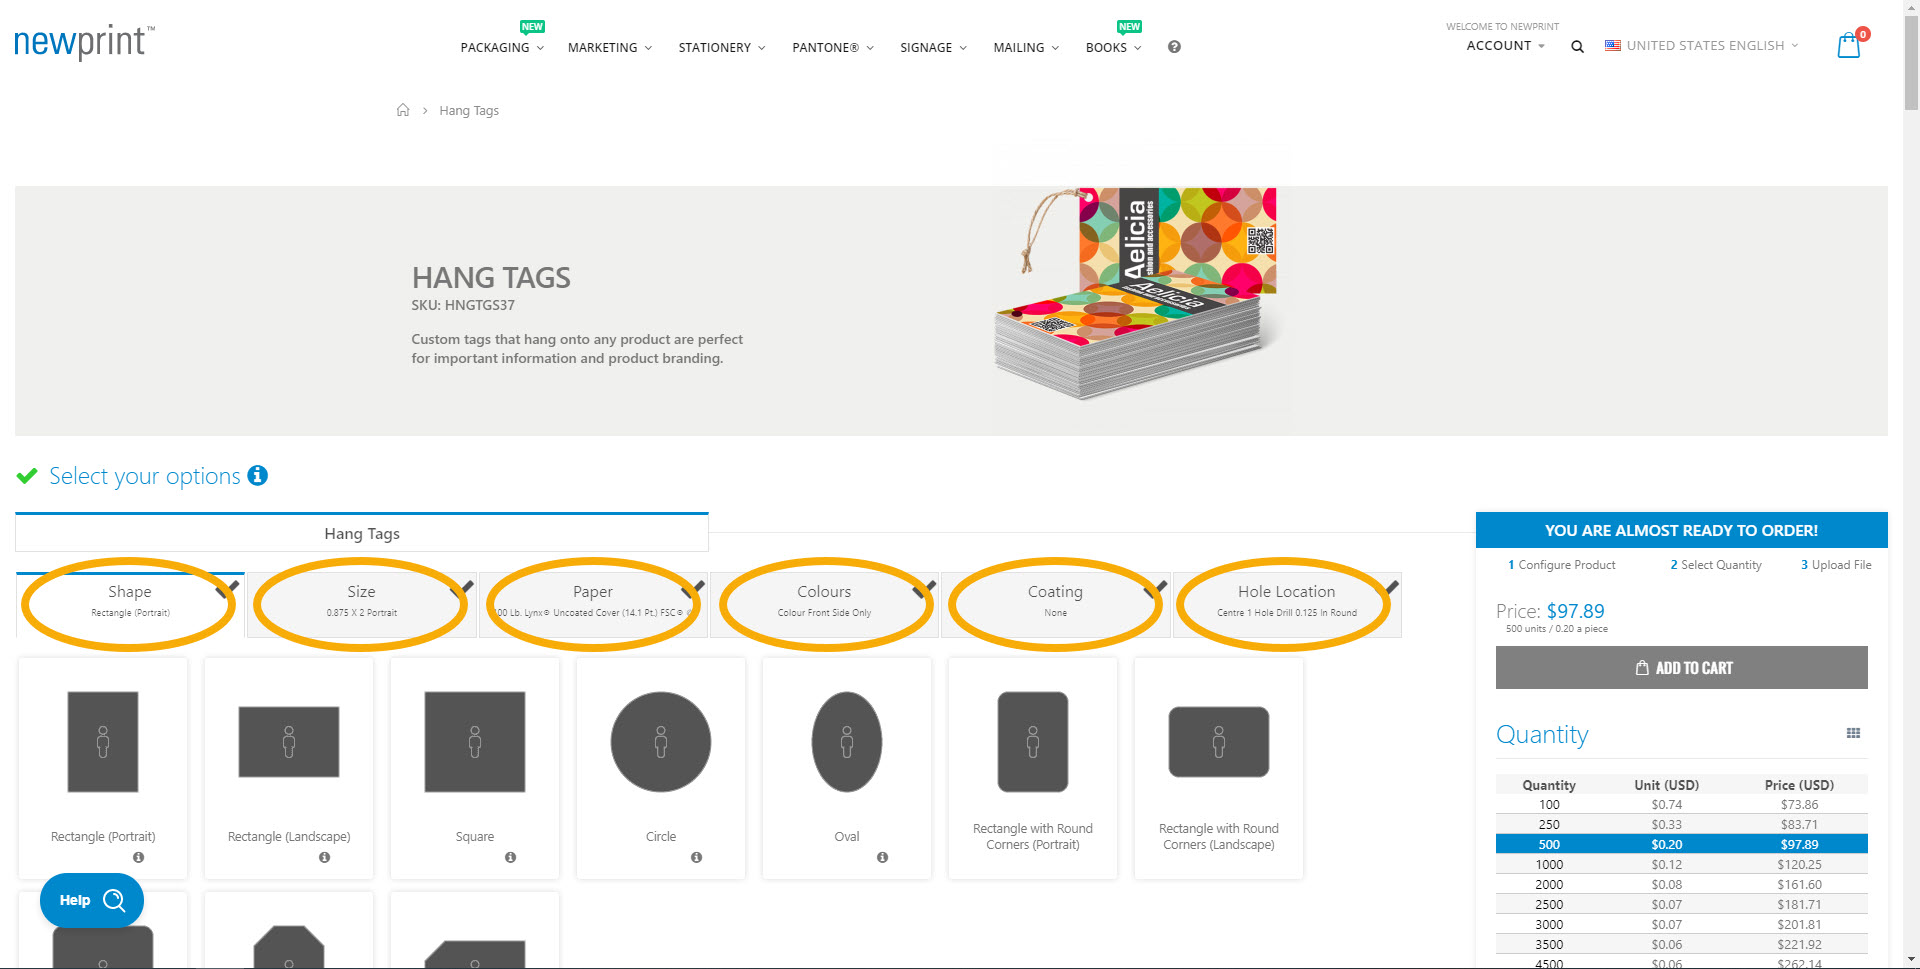This screenshot has width=1920, height=969.
Task: Open the help question mark icon in navigation
Action: [1174, 47]
